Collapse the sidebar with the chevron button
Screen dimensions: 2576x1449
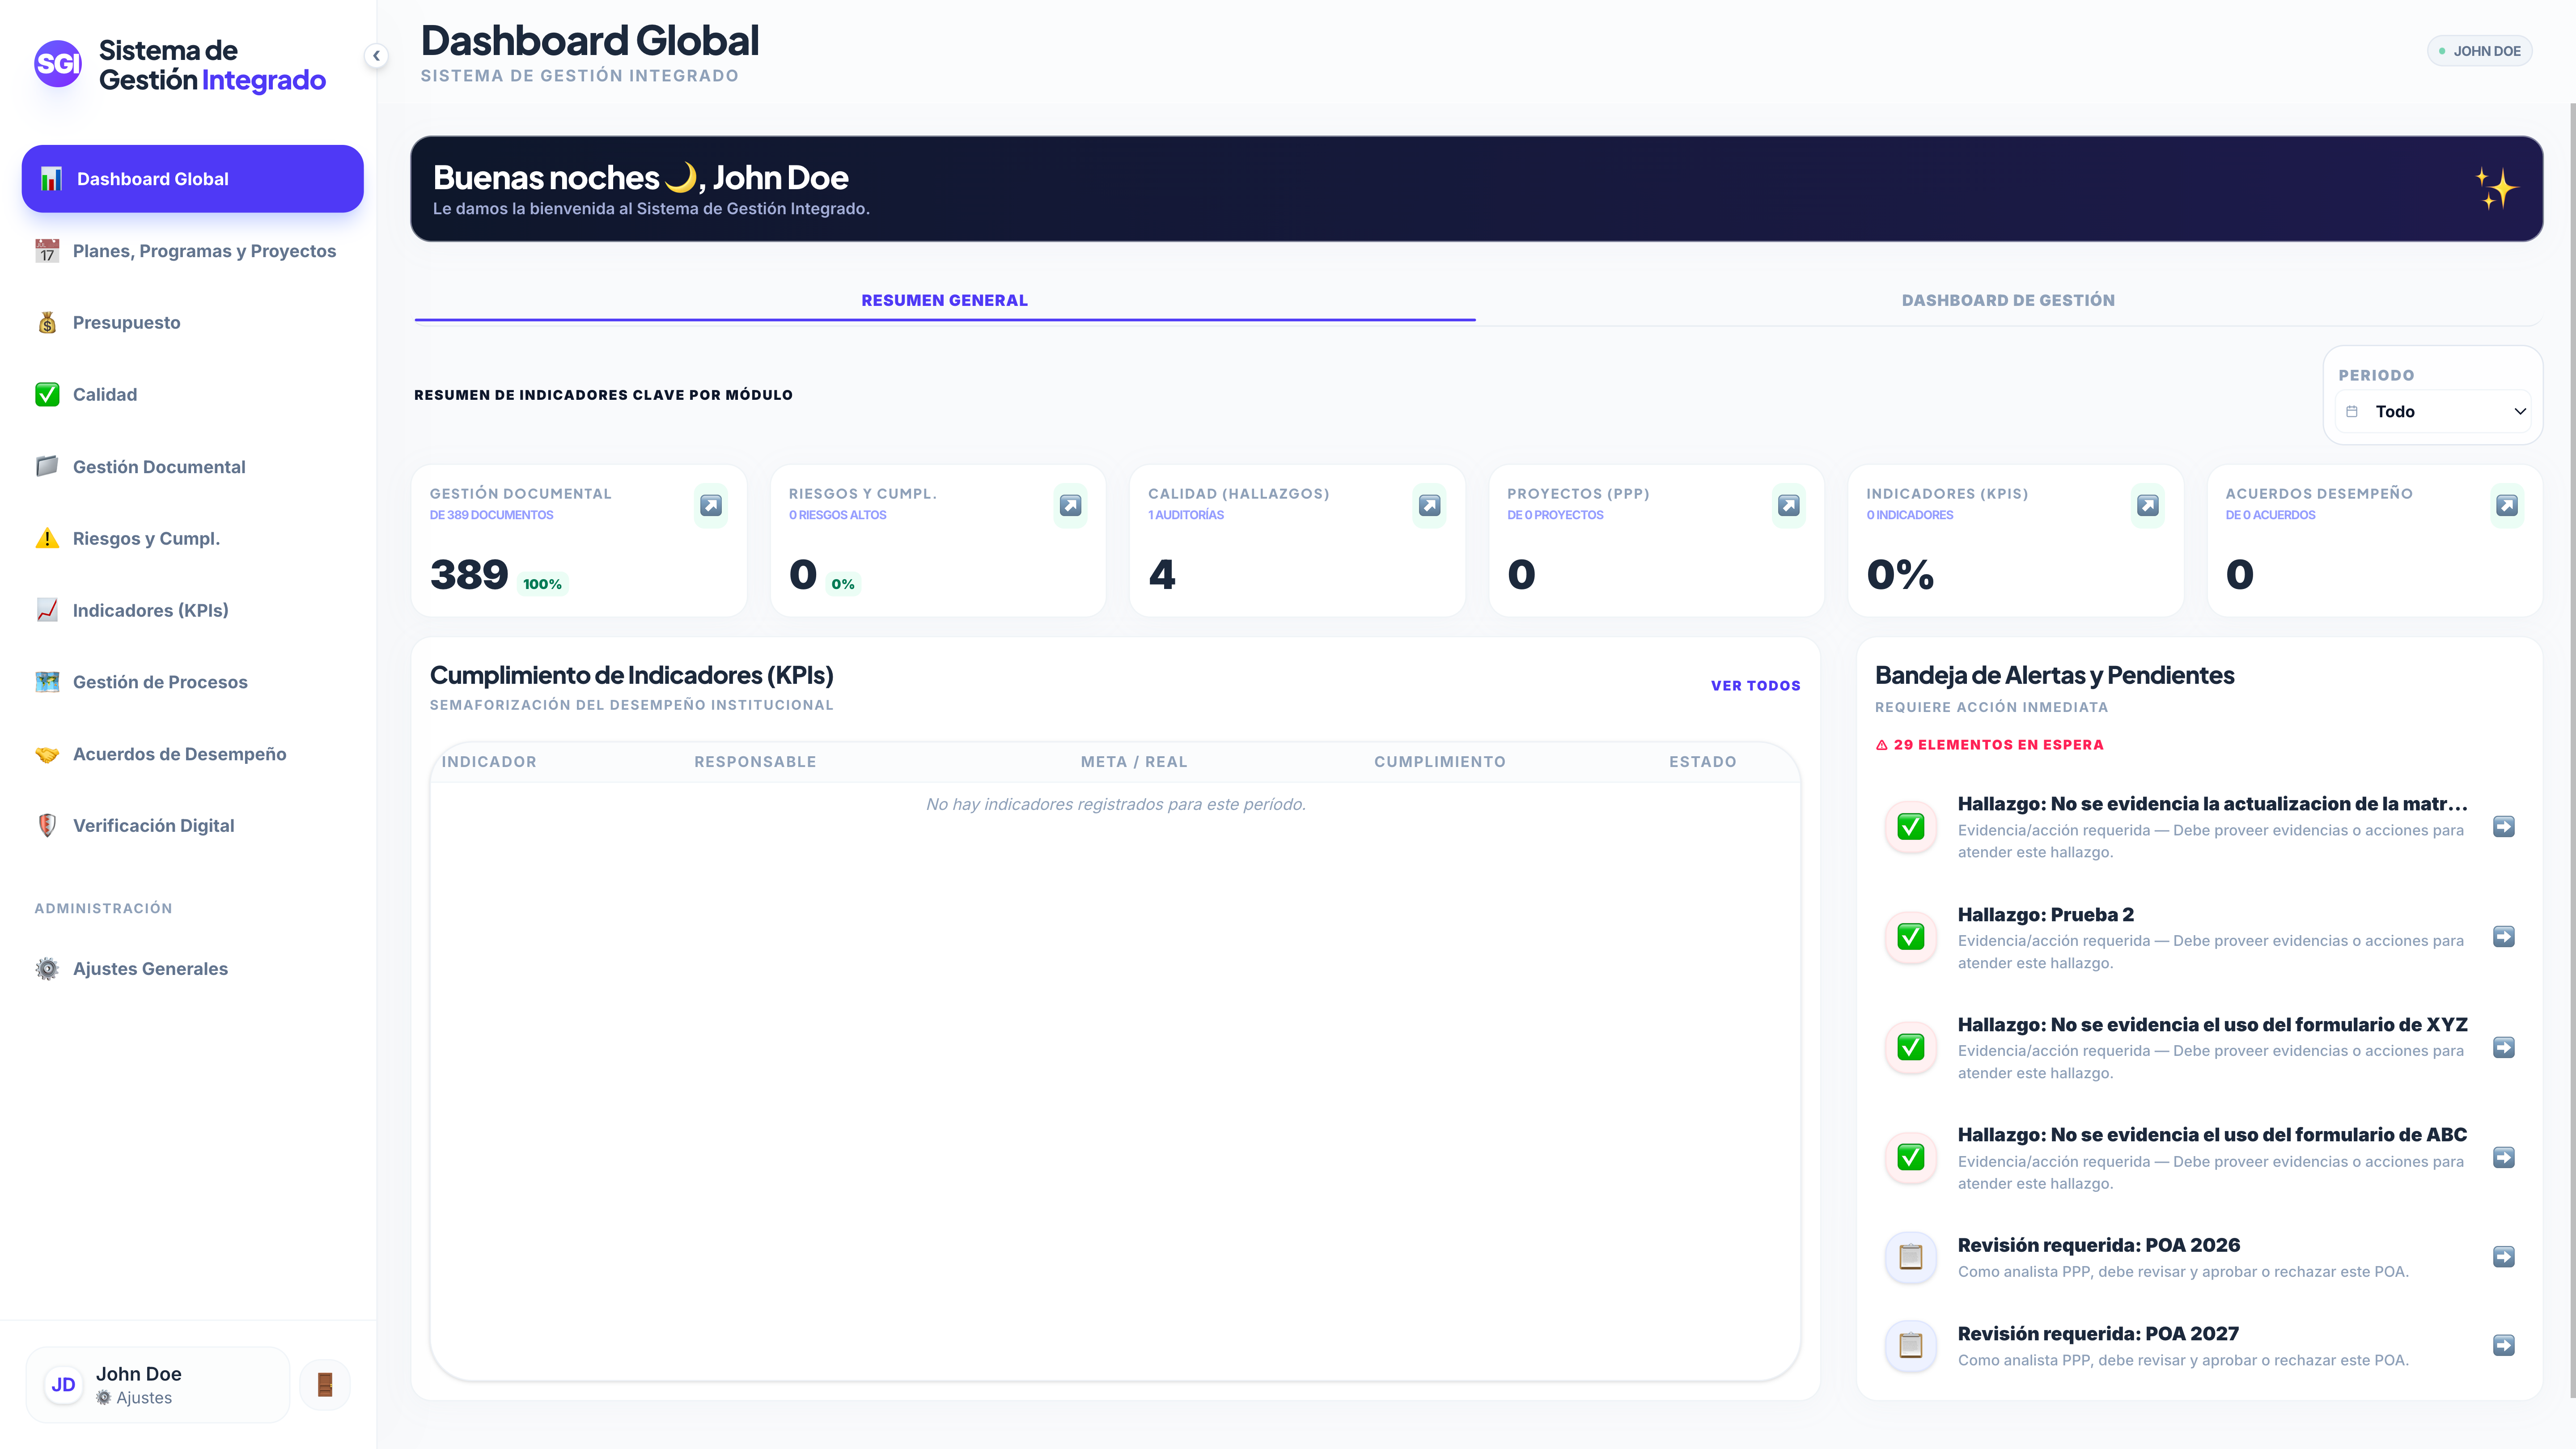pos(376,56)
